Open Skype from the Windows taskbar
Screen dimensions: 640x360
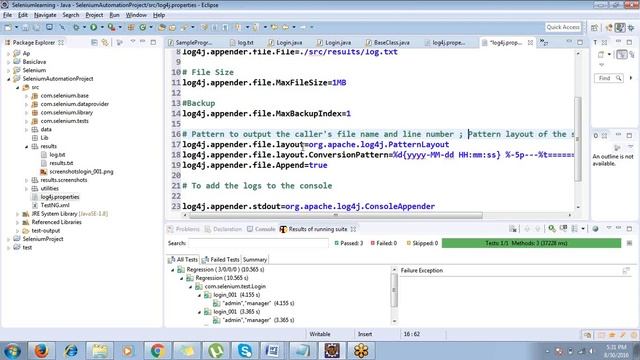244,351
